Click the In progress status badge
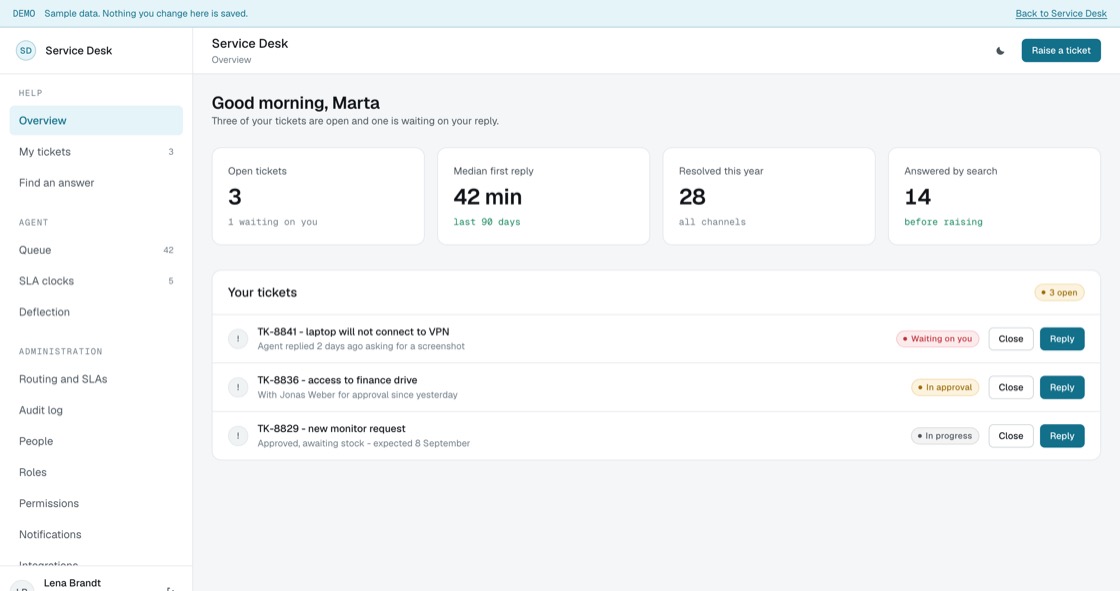The width and height of the screenshot is (1120, 591). pos(945,436)
